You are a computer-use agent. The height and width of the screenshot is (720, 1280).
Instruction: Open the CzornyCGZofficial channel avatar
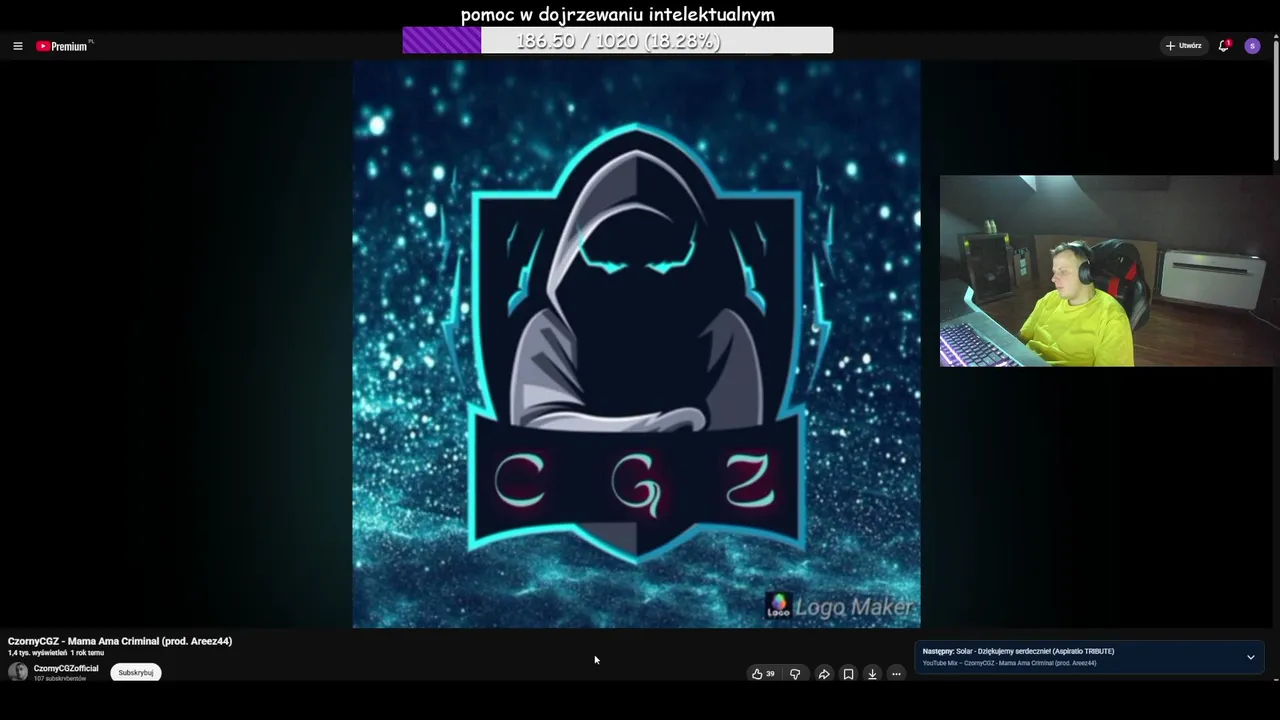(18, 672)
